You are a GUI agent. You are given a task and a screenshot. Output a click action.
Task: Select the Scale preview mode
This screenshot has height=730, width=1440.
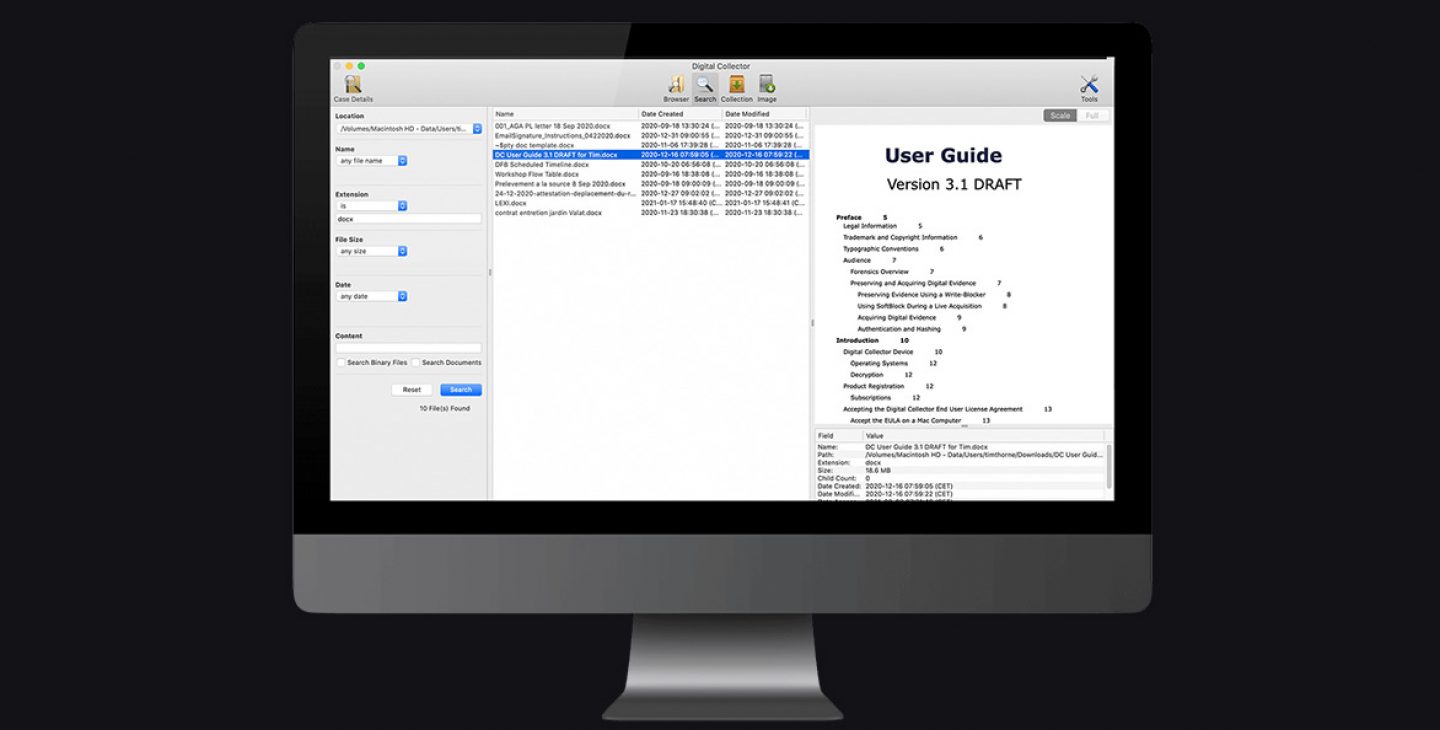(1060, 116)
